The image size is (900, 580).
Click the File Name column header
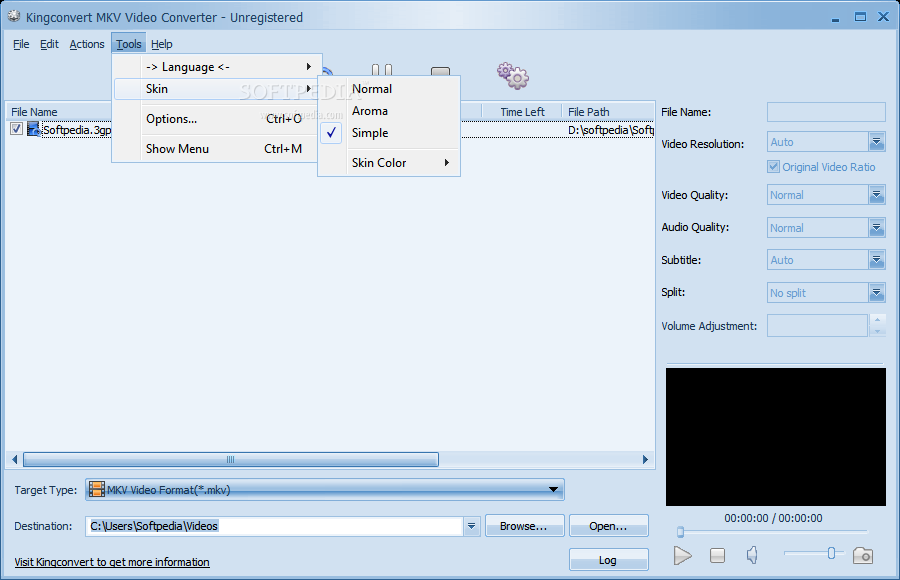(59, 112)
